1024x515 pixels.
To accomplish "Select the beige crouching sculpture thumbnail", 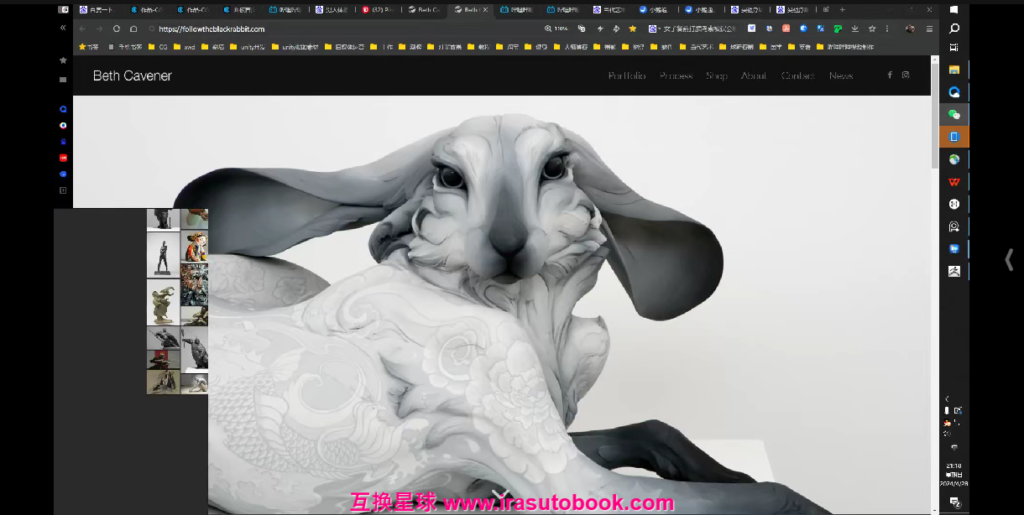I will [163, 302].
